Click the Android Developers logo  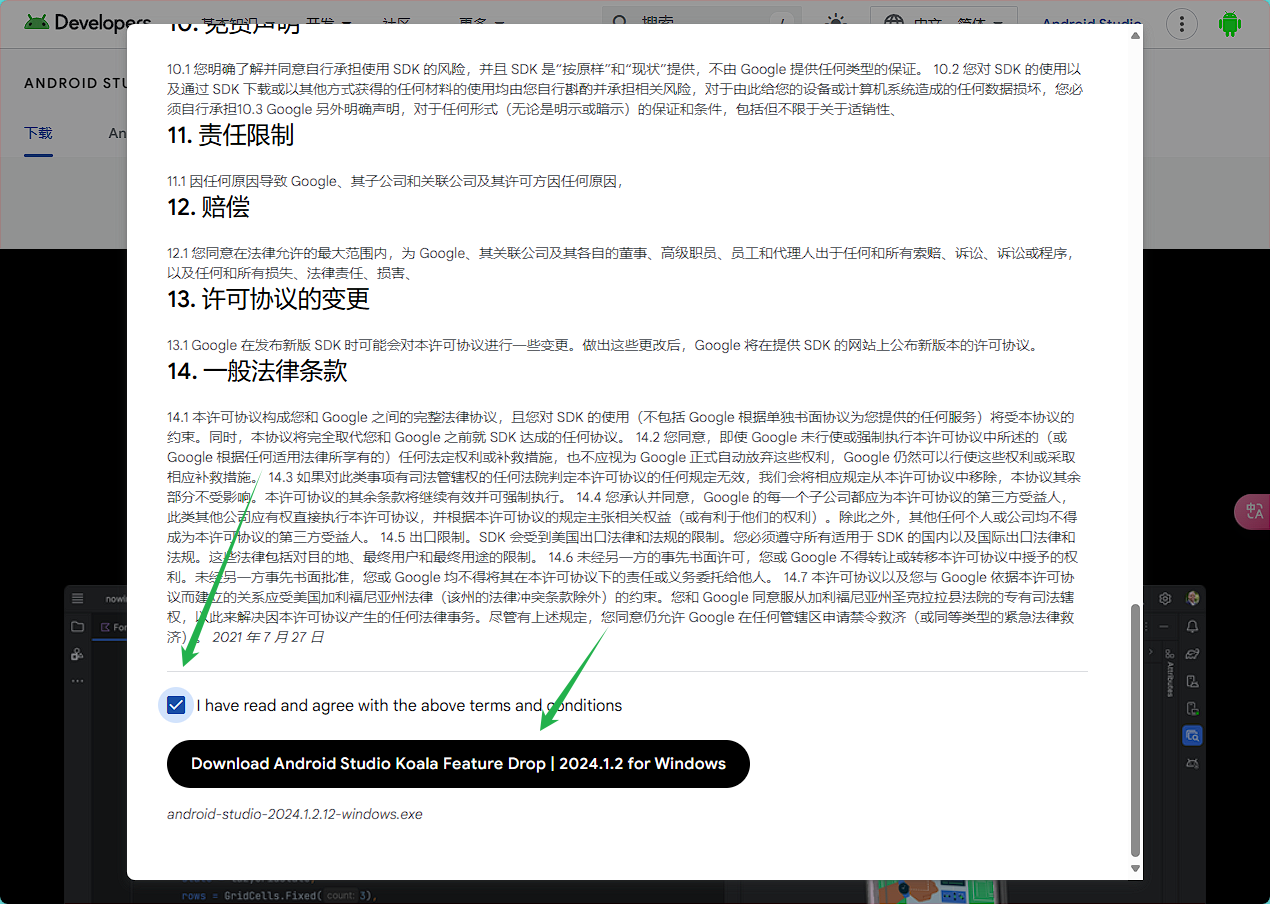[88, 22]
